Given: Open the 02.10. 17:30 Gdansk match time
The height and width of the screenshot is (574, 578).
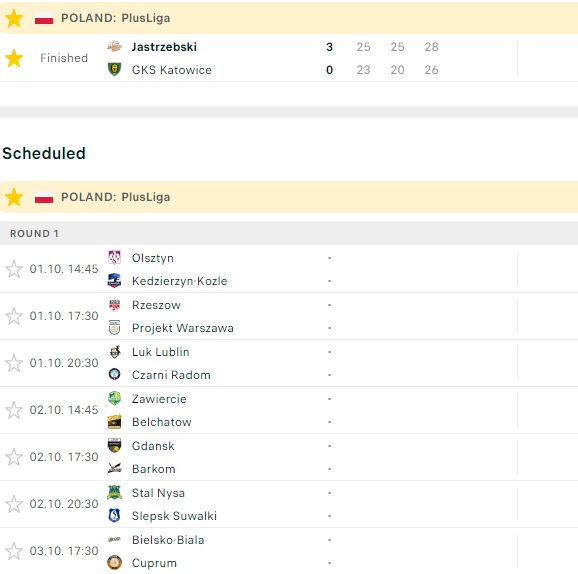Looking at the screenshot, I should 64,457.
